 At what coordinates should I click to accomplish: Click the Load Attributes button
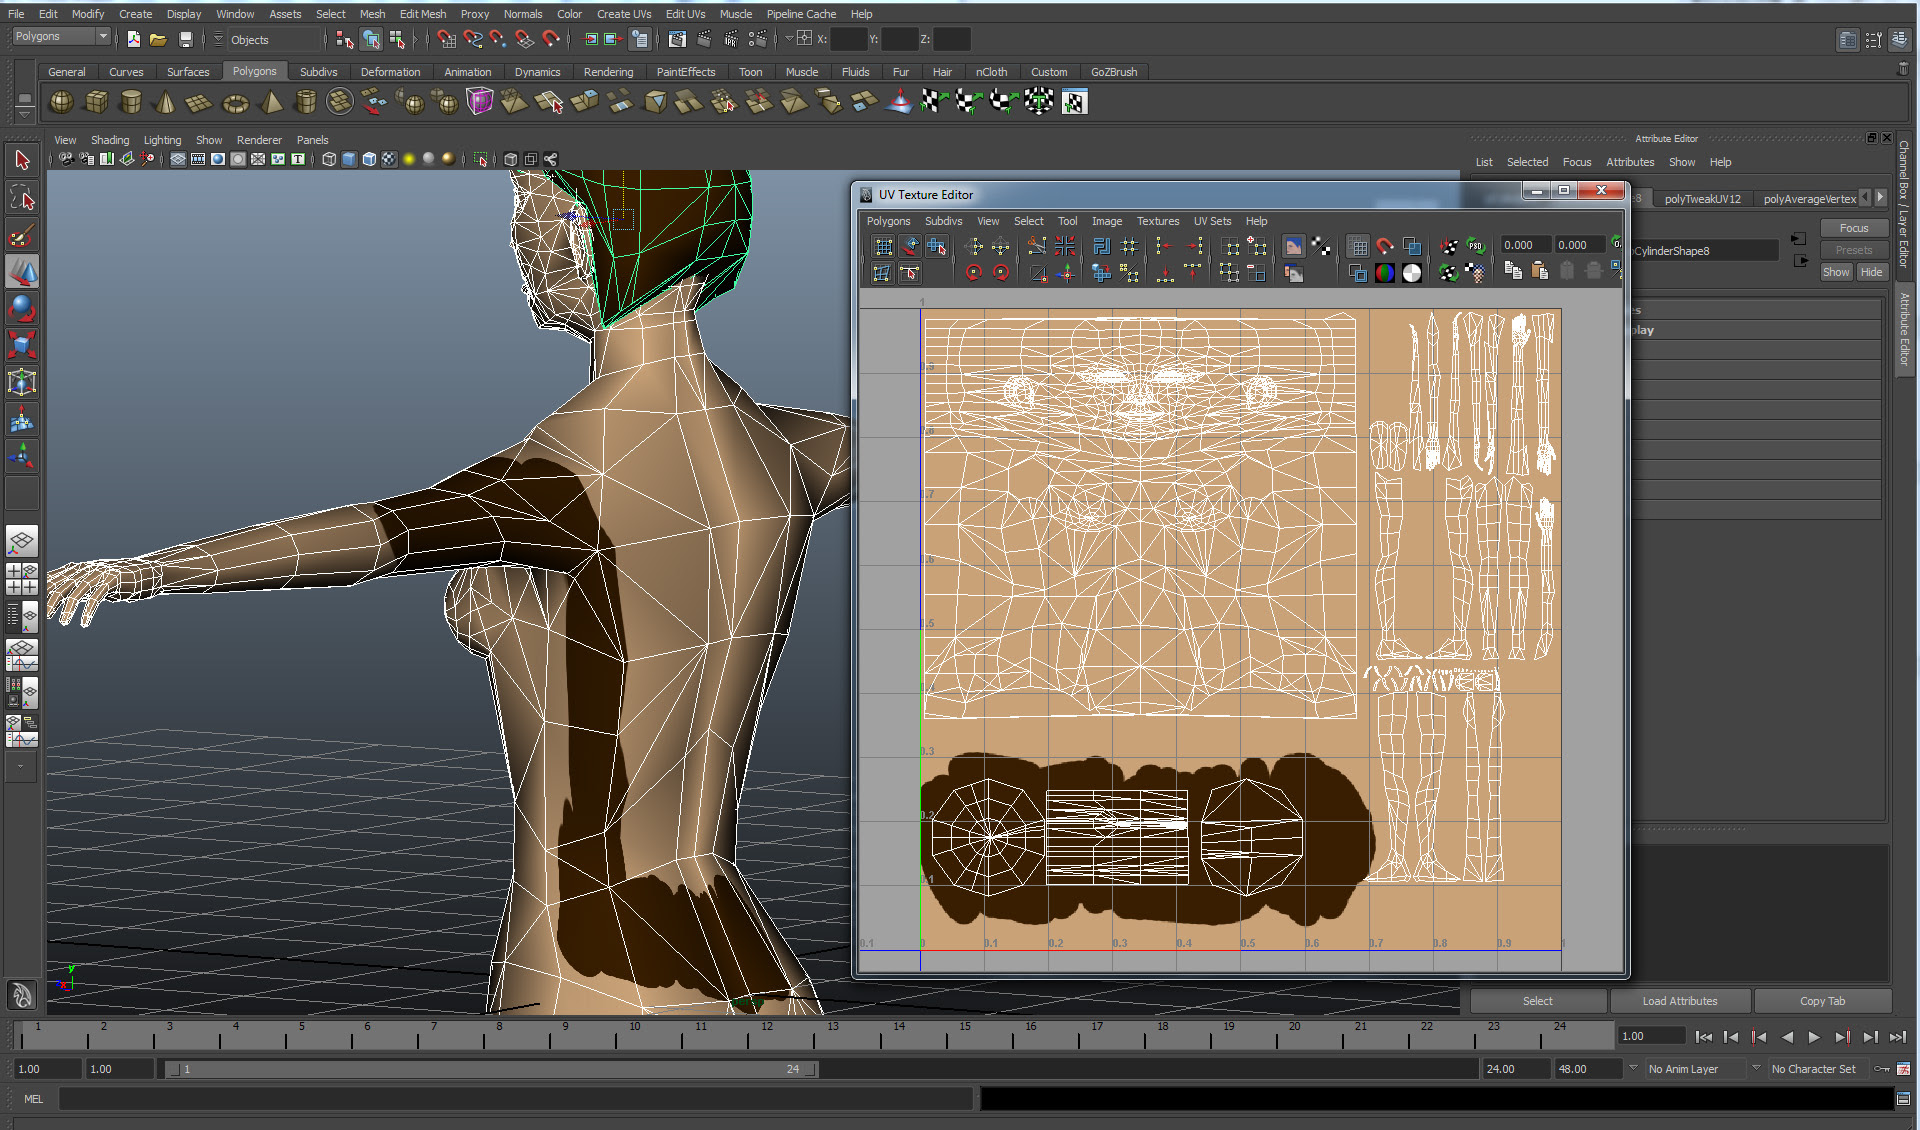tap(1679, 1001)
